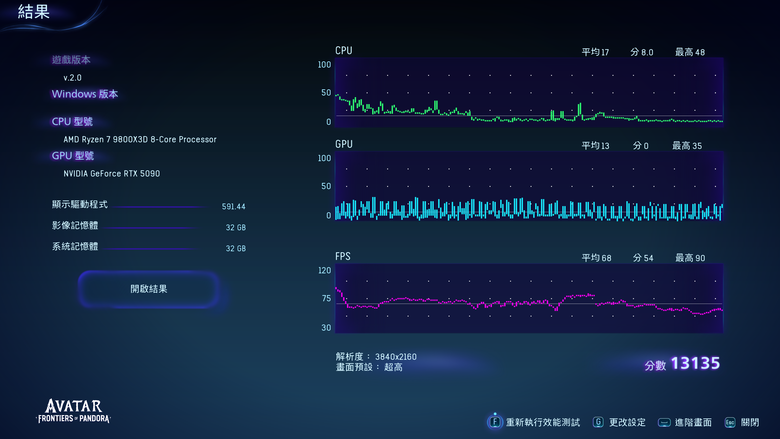Click the GPU 最高 35 value
This screenshot has width=780, height=439.
click(687, 146)
